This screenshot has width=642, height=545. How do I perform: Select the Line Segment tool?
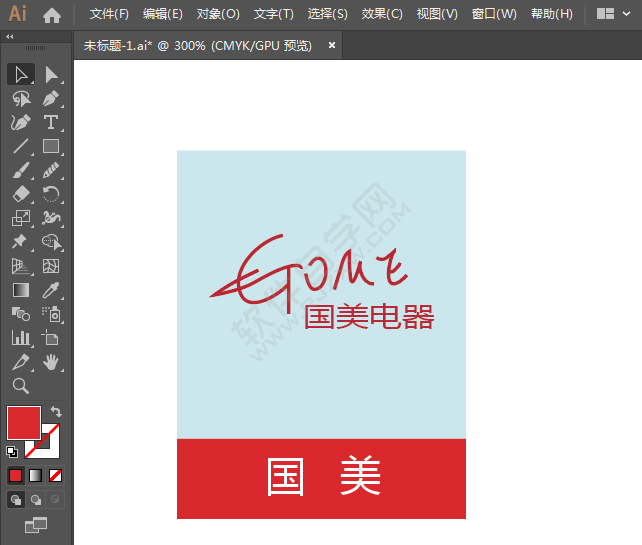21,146
